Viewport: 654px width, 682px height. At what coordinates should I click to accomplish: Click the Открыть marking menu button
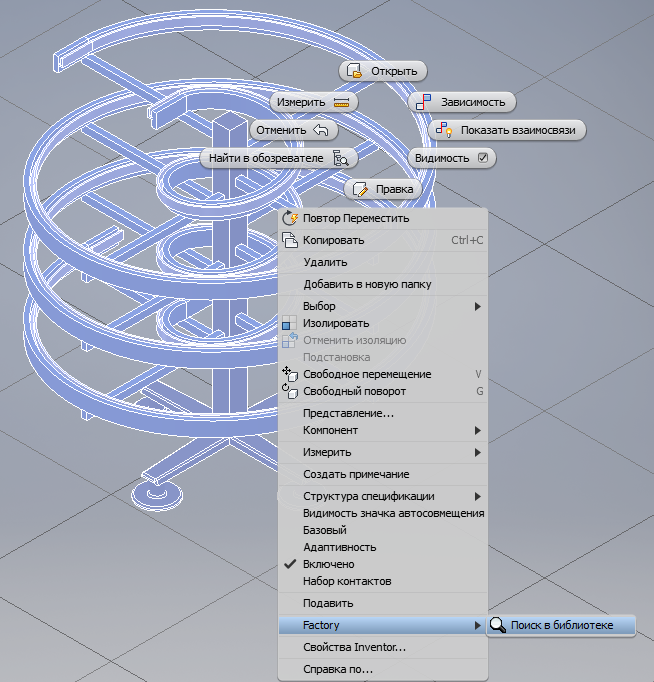coord(383,71)
